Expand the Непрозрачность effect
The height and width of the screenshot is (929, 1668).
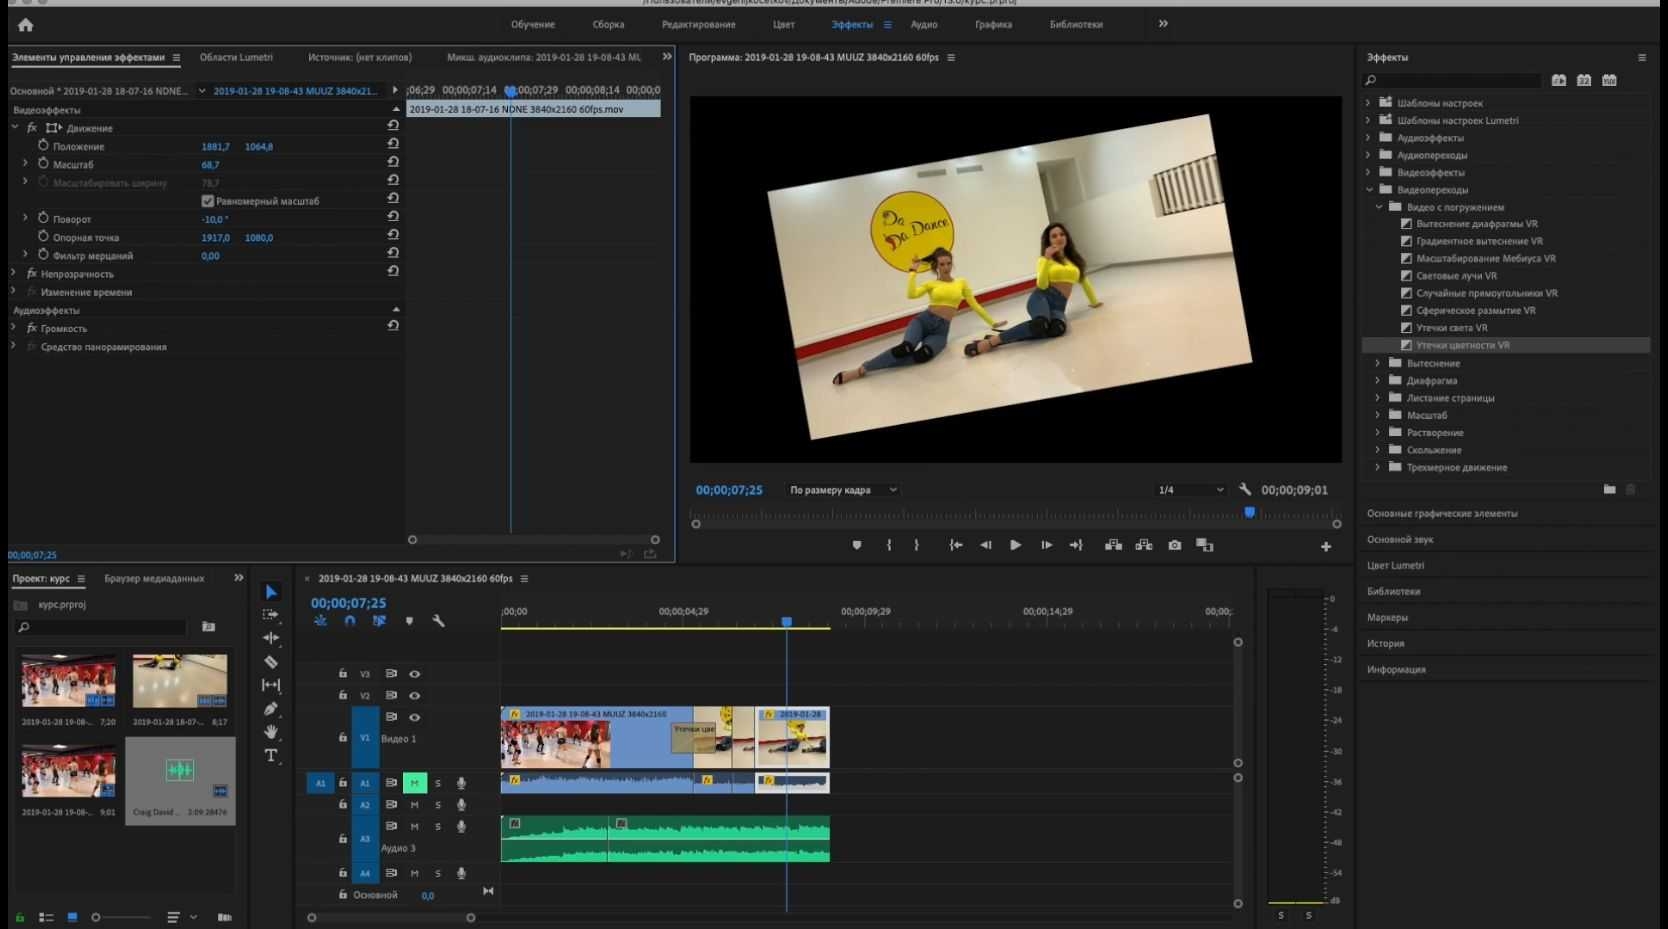(13, 273)
